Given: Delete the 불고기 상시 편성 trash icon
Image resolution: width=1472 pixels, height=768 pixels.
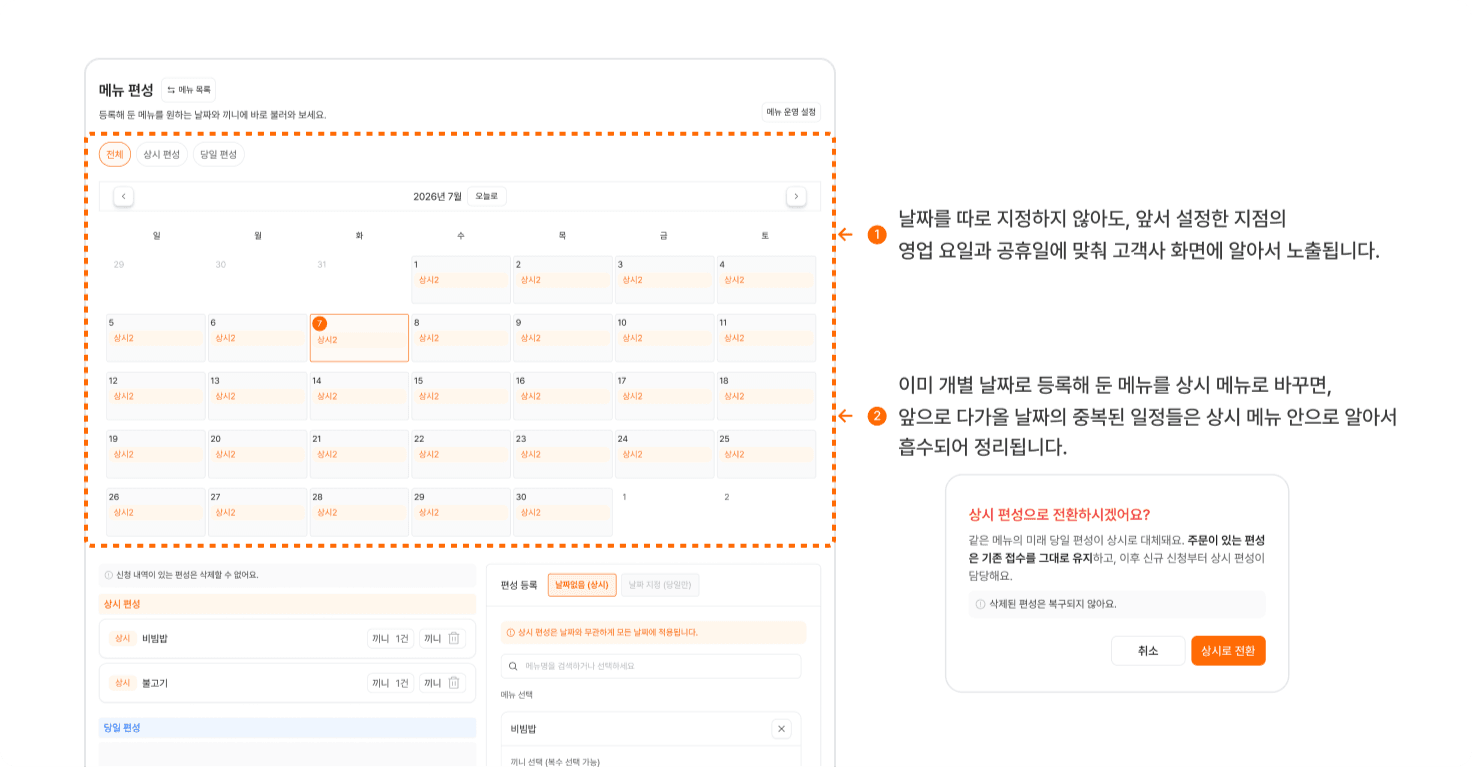Looking at the screenshot, I should click(454, 683).
